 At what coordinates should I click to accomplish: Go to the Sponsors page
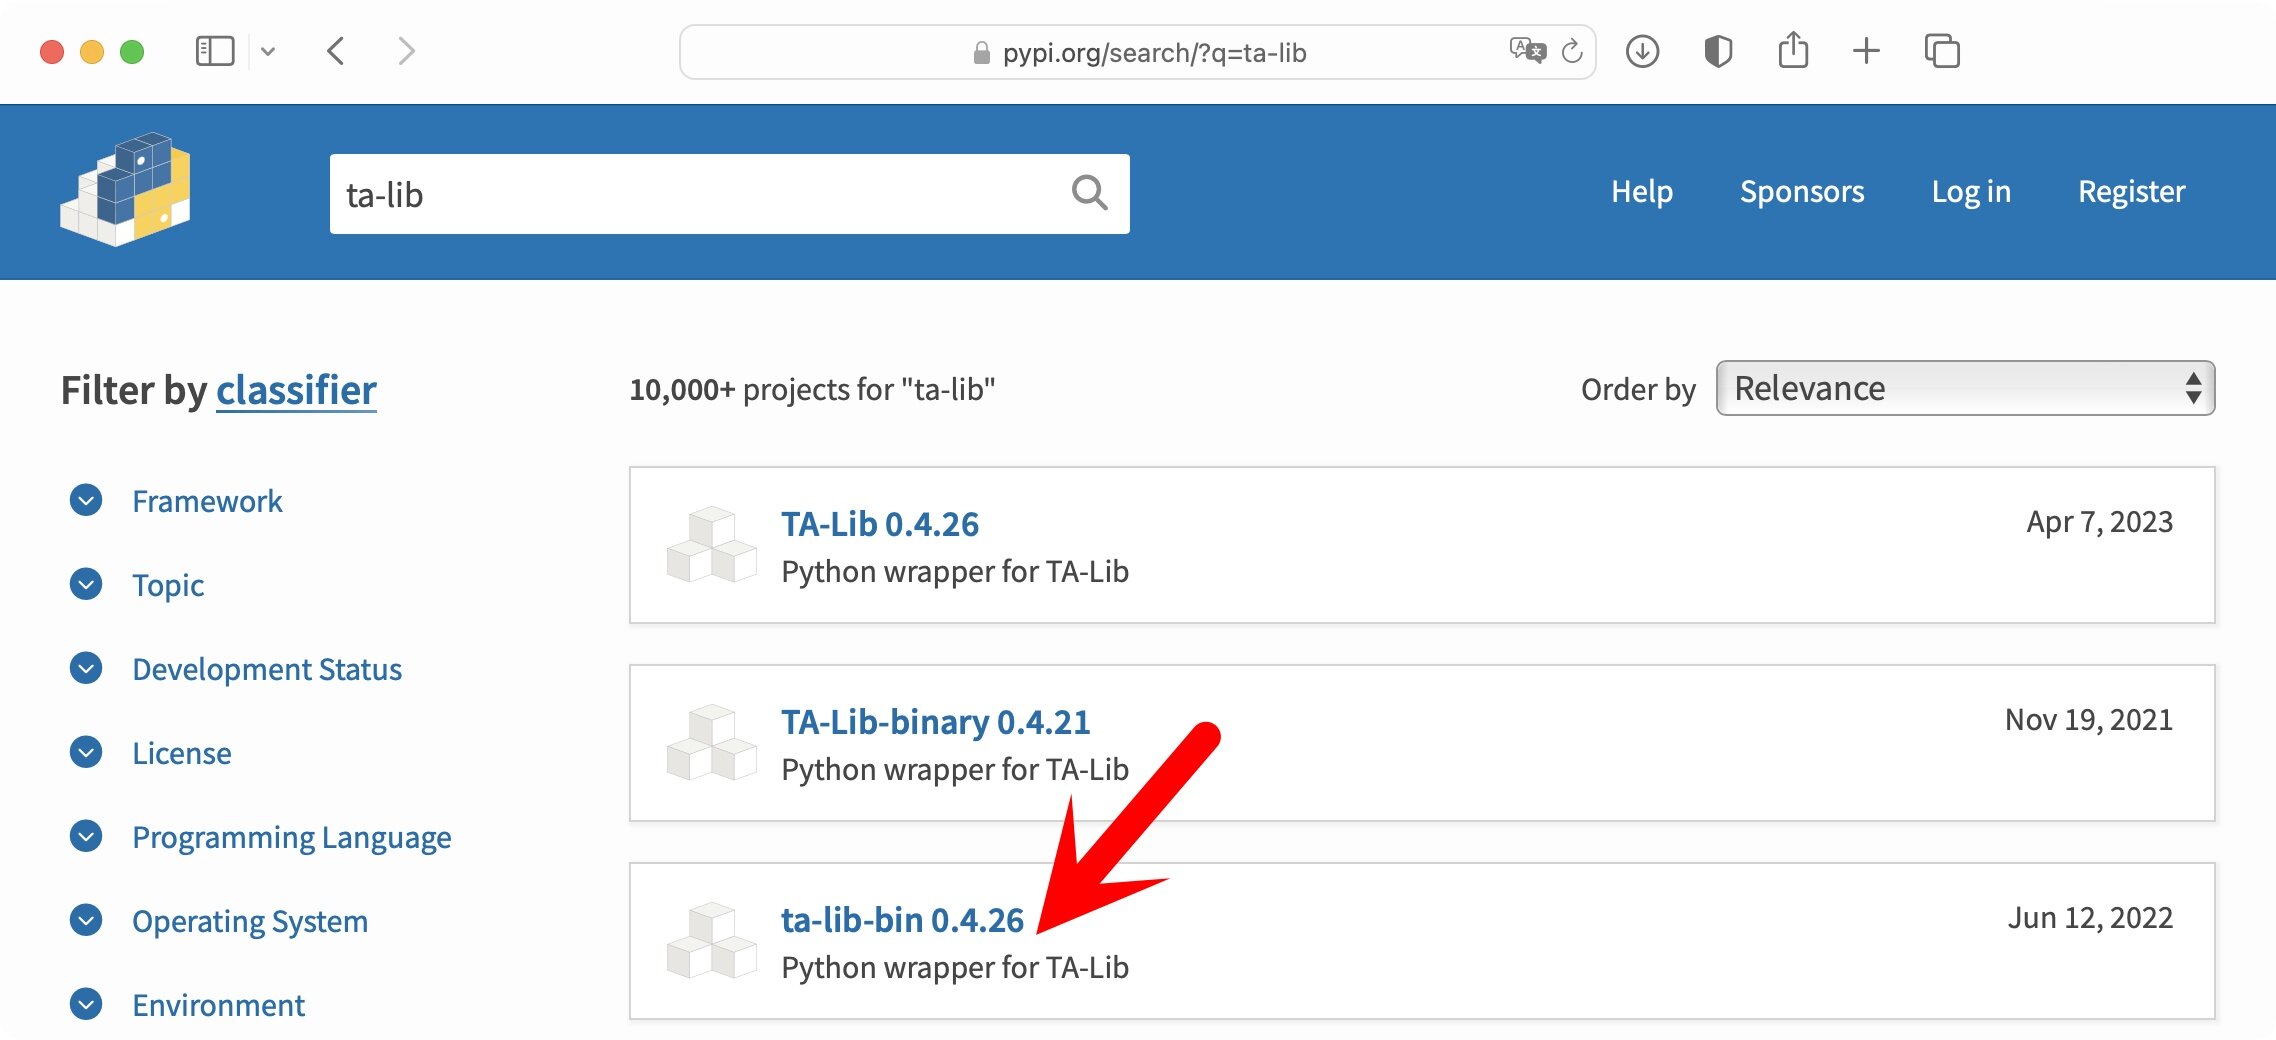(x=1801, y=191)
